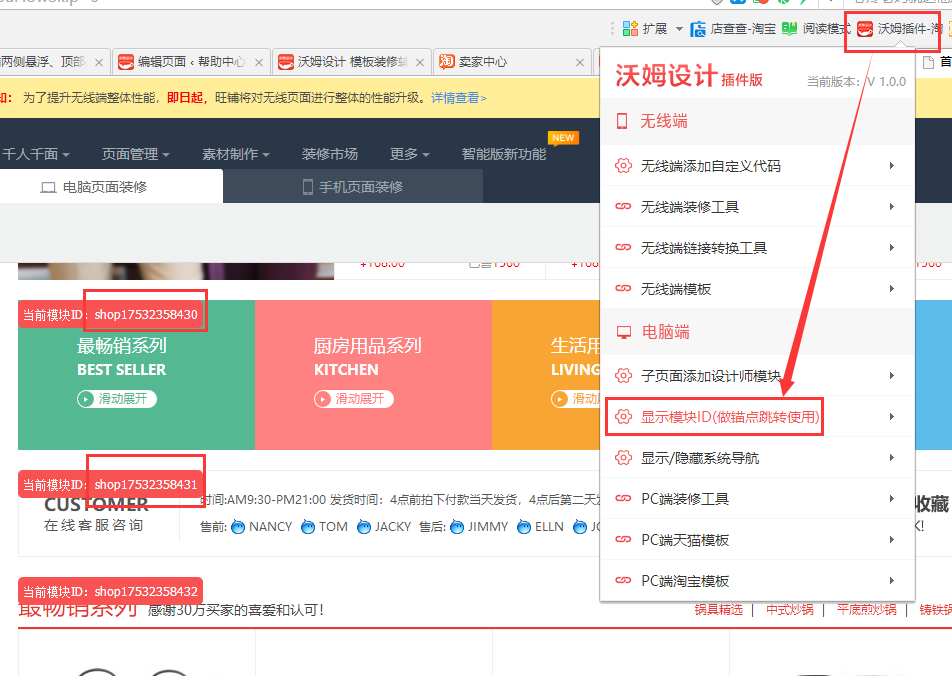The height and width of the screenshot is (676, 952).
Task: Click module ID label shop17532358432
Action: 110,592
